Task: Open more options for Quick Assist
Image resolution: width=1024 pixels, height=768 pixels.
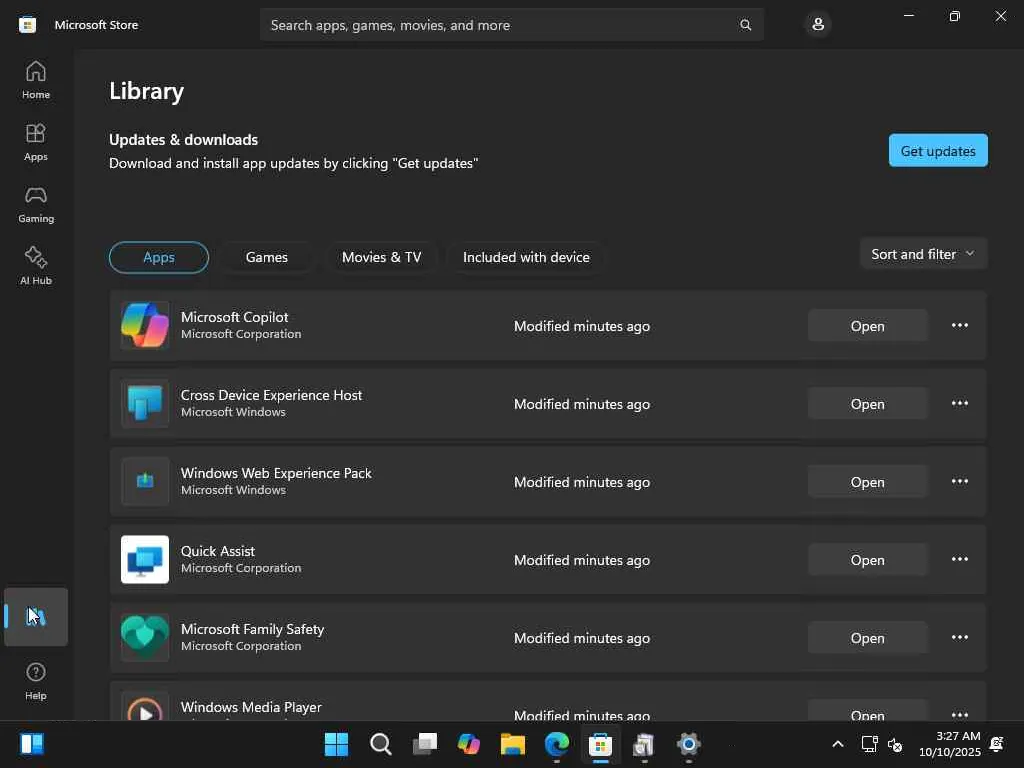Action: coord(959,559)
